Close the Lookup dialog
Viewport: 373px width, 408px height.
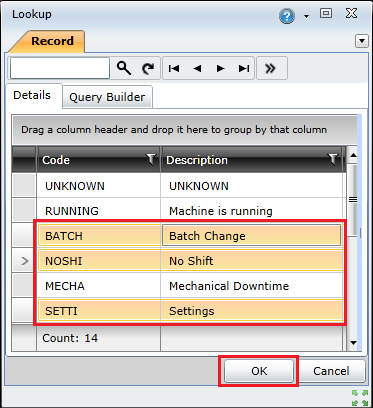tap(351, 13)
